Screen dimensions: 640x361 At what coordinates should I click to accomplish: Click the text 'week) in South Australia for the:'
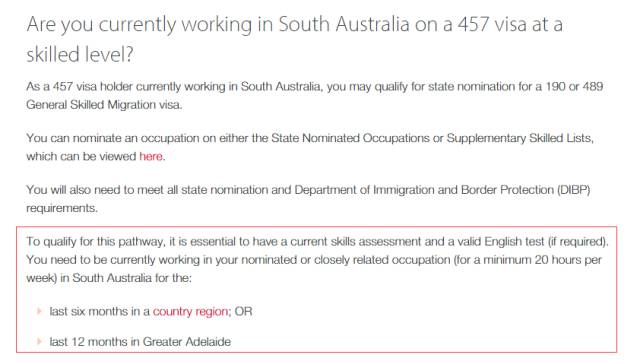(109, 278)
